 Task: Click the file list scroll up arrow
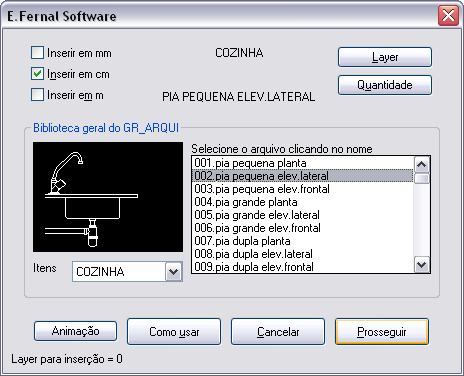422,164
